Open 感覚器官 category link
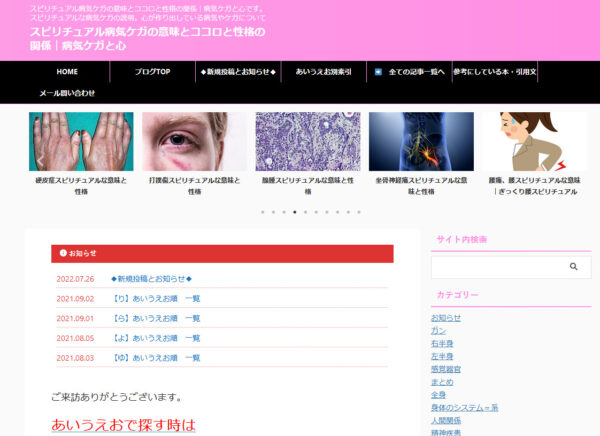The image size is (600, 436). pyautogui.click(x=446, y=369)
